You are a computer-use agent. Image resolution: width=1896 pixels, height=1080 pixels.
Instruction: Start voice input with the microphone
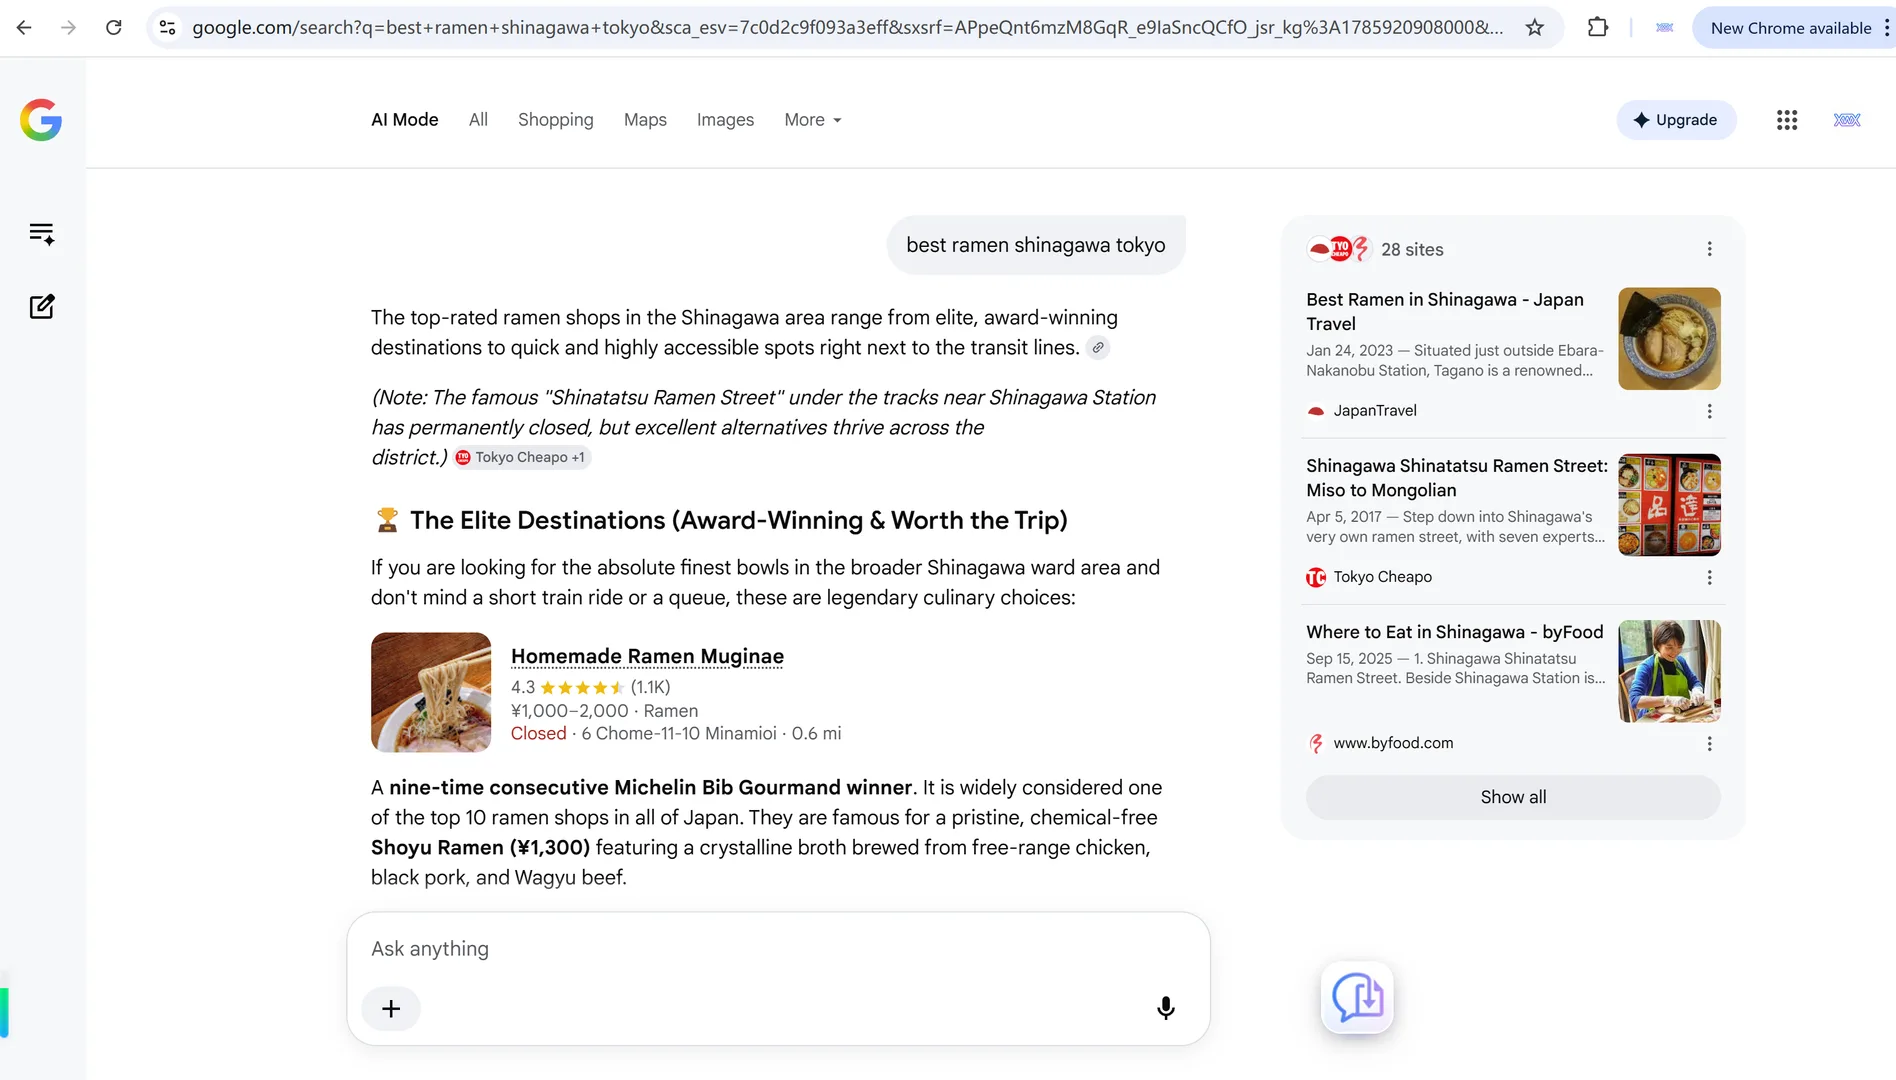click(1166, 1008)
